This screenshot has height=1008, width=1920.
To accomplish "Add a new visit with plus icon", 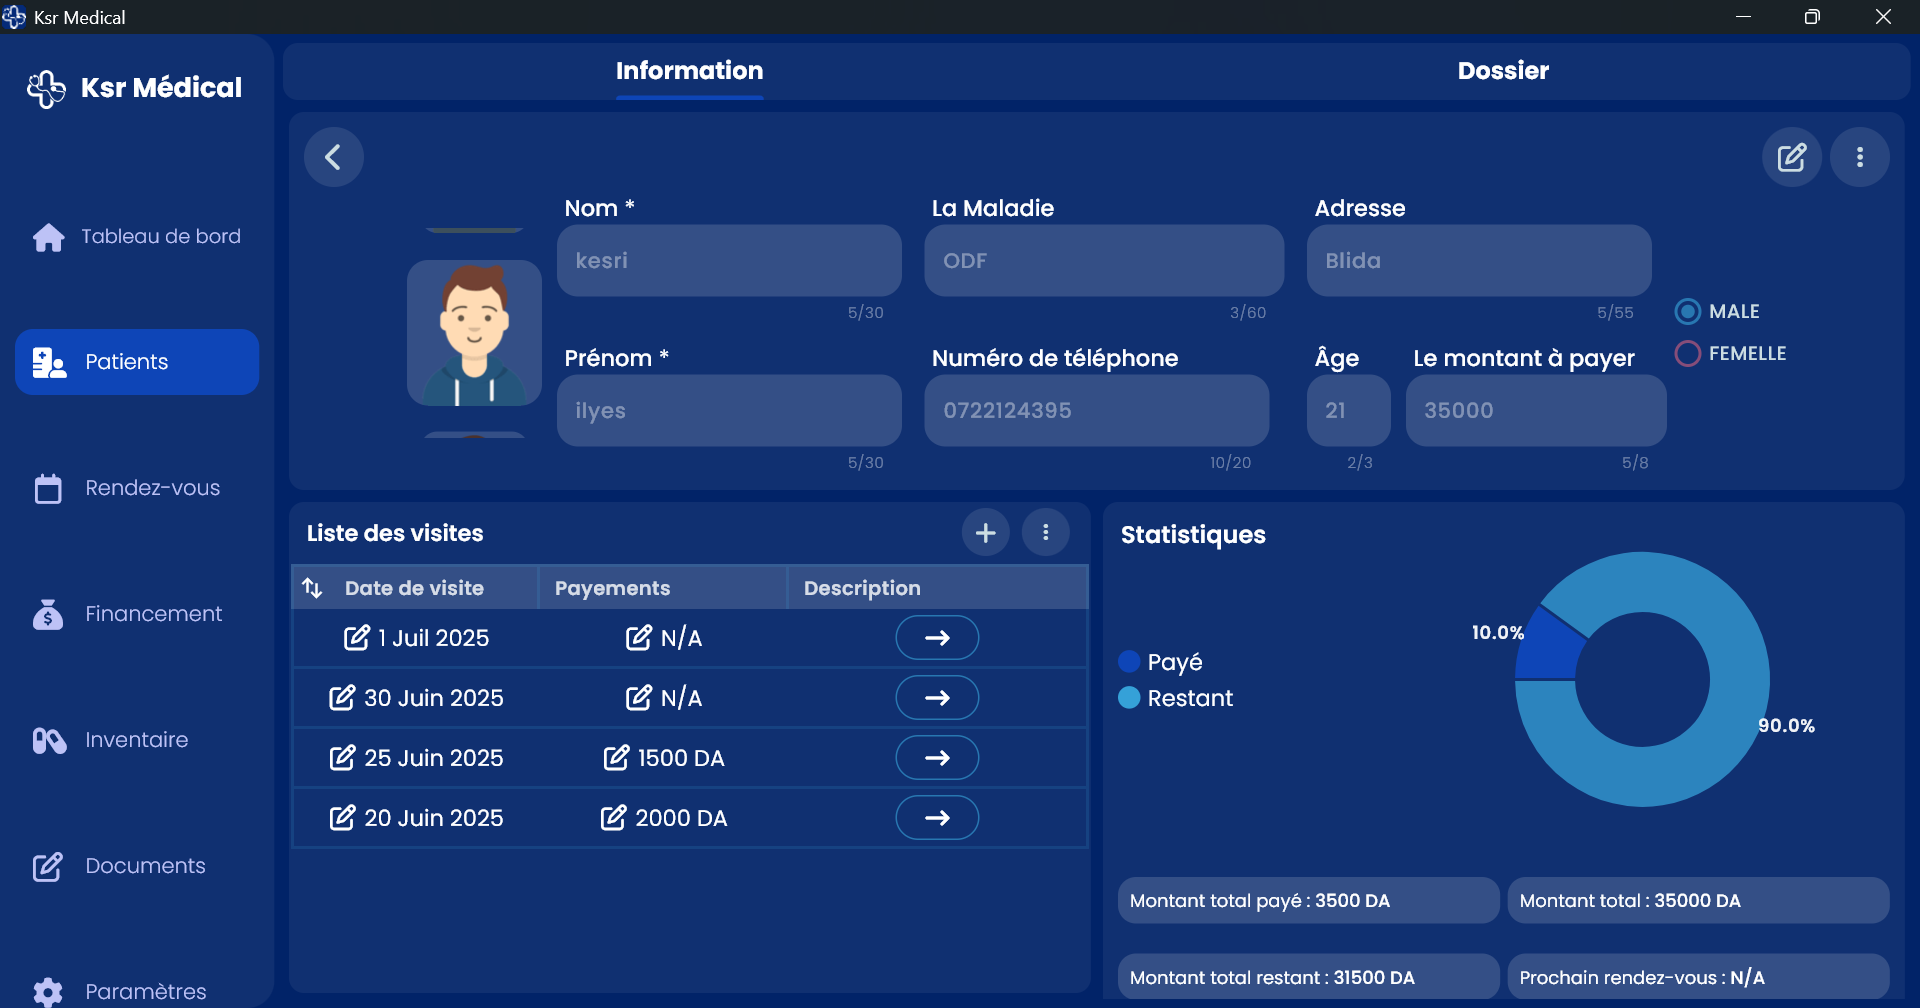I will point(985,533).
